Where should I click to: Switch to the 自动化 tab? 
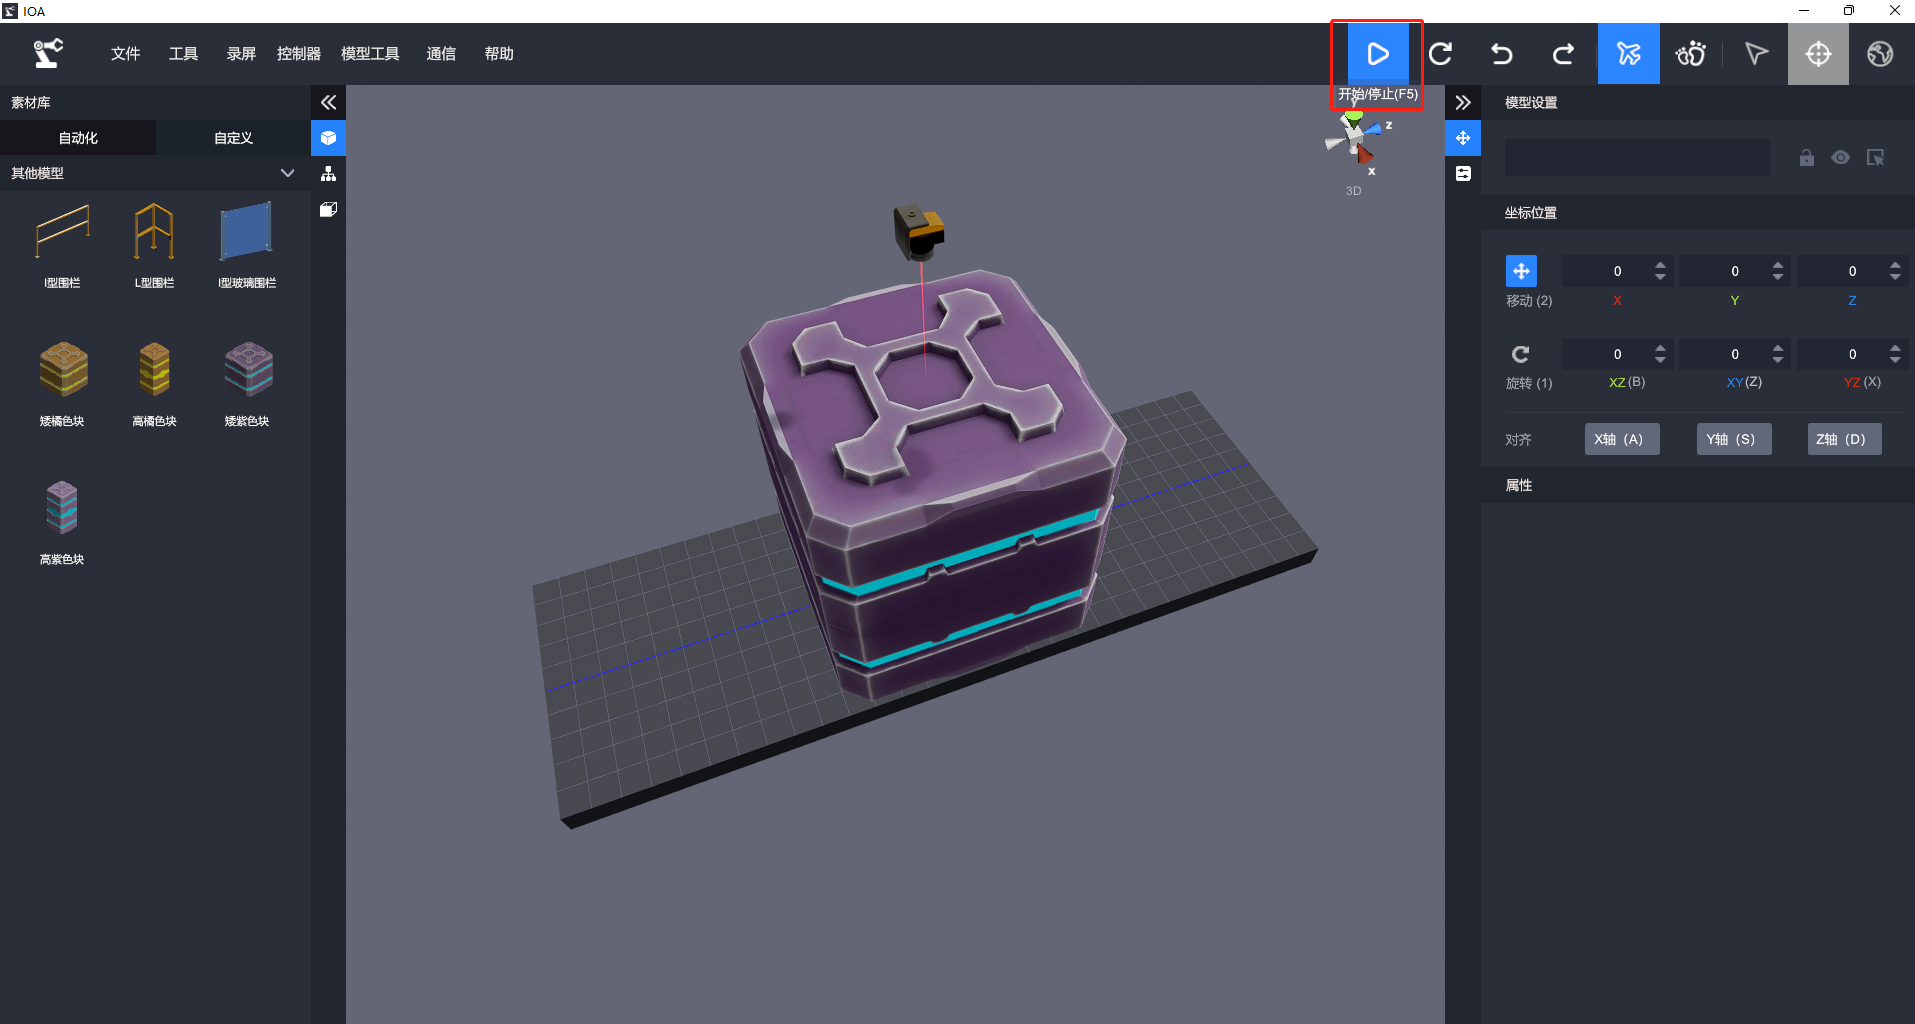coord(78,138)
